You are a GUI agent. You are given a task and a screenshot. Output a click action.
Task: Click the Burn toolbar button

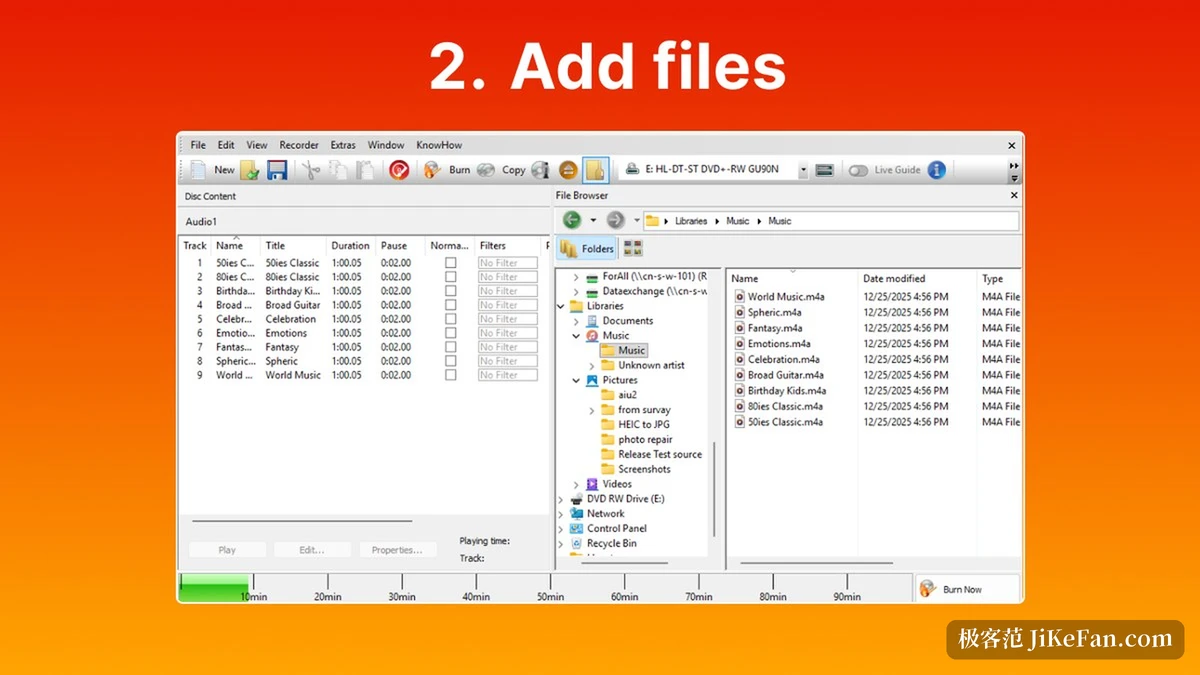click(447, 170)
